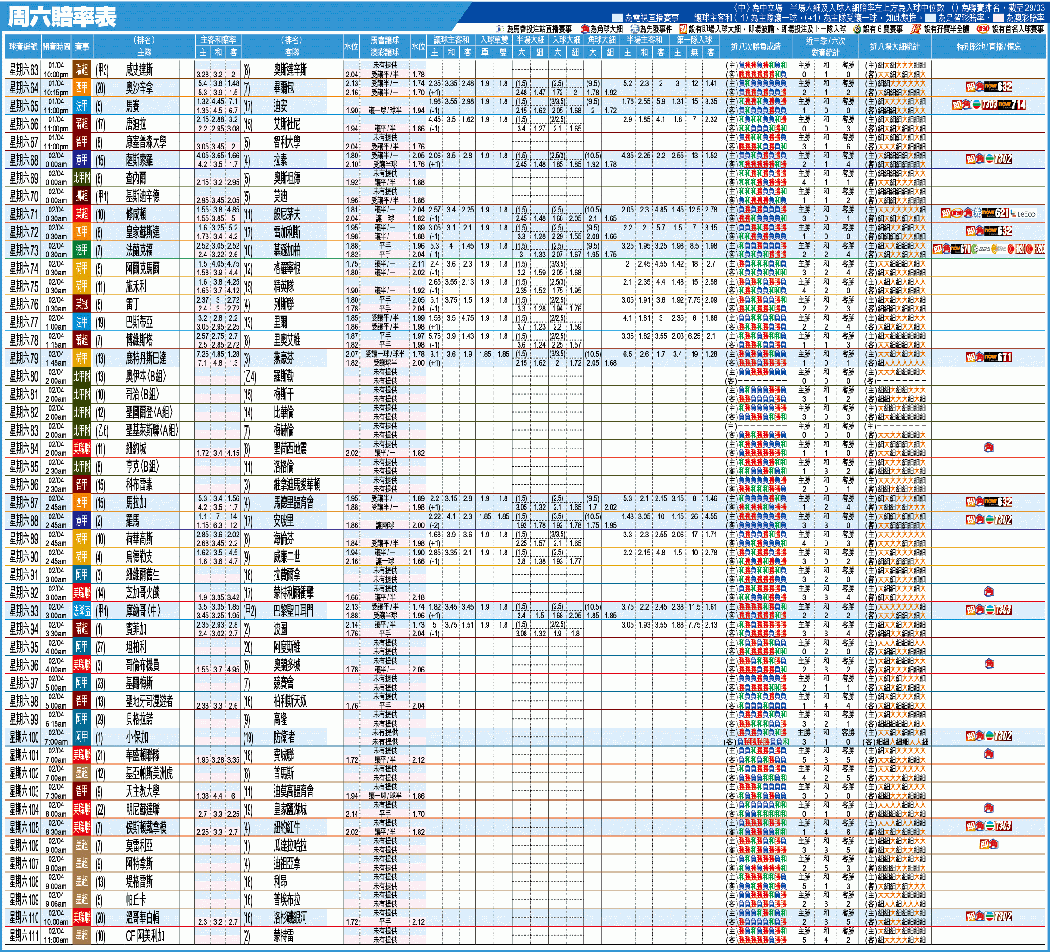This screenshot has width=1050, height=952.
Task: Click the home odds 1.55 in row 星期六 96
Action: point(203,669)
